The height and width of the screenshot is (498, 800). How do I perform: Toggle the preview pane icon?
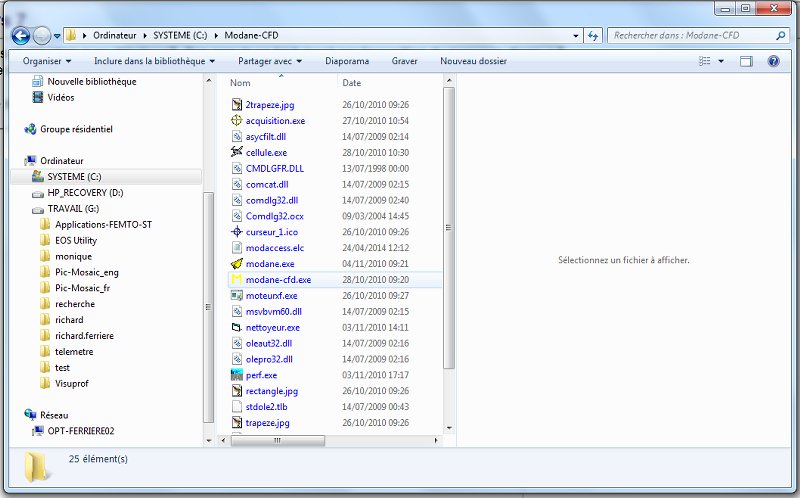[x=746, y=62]
